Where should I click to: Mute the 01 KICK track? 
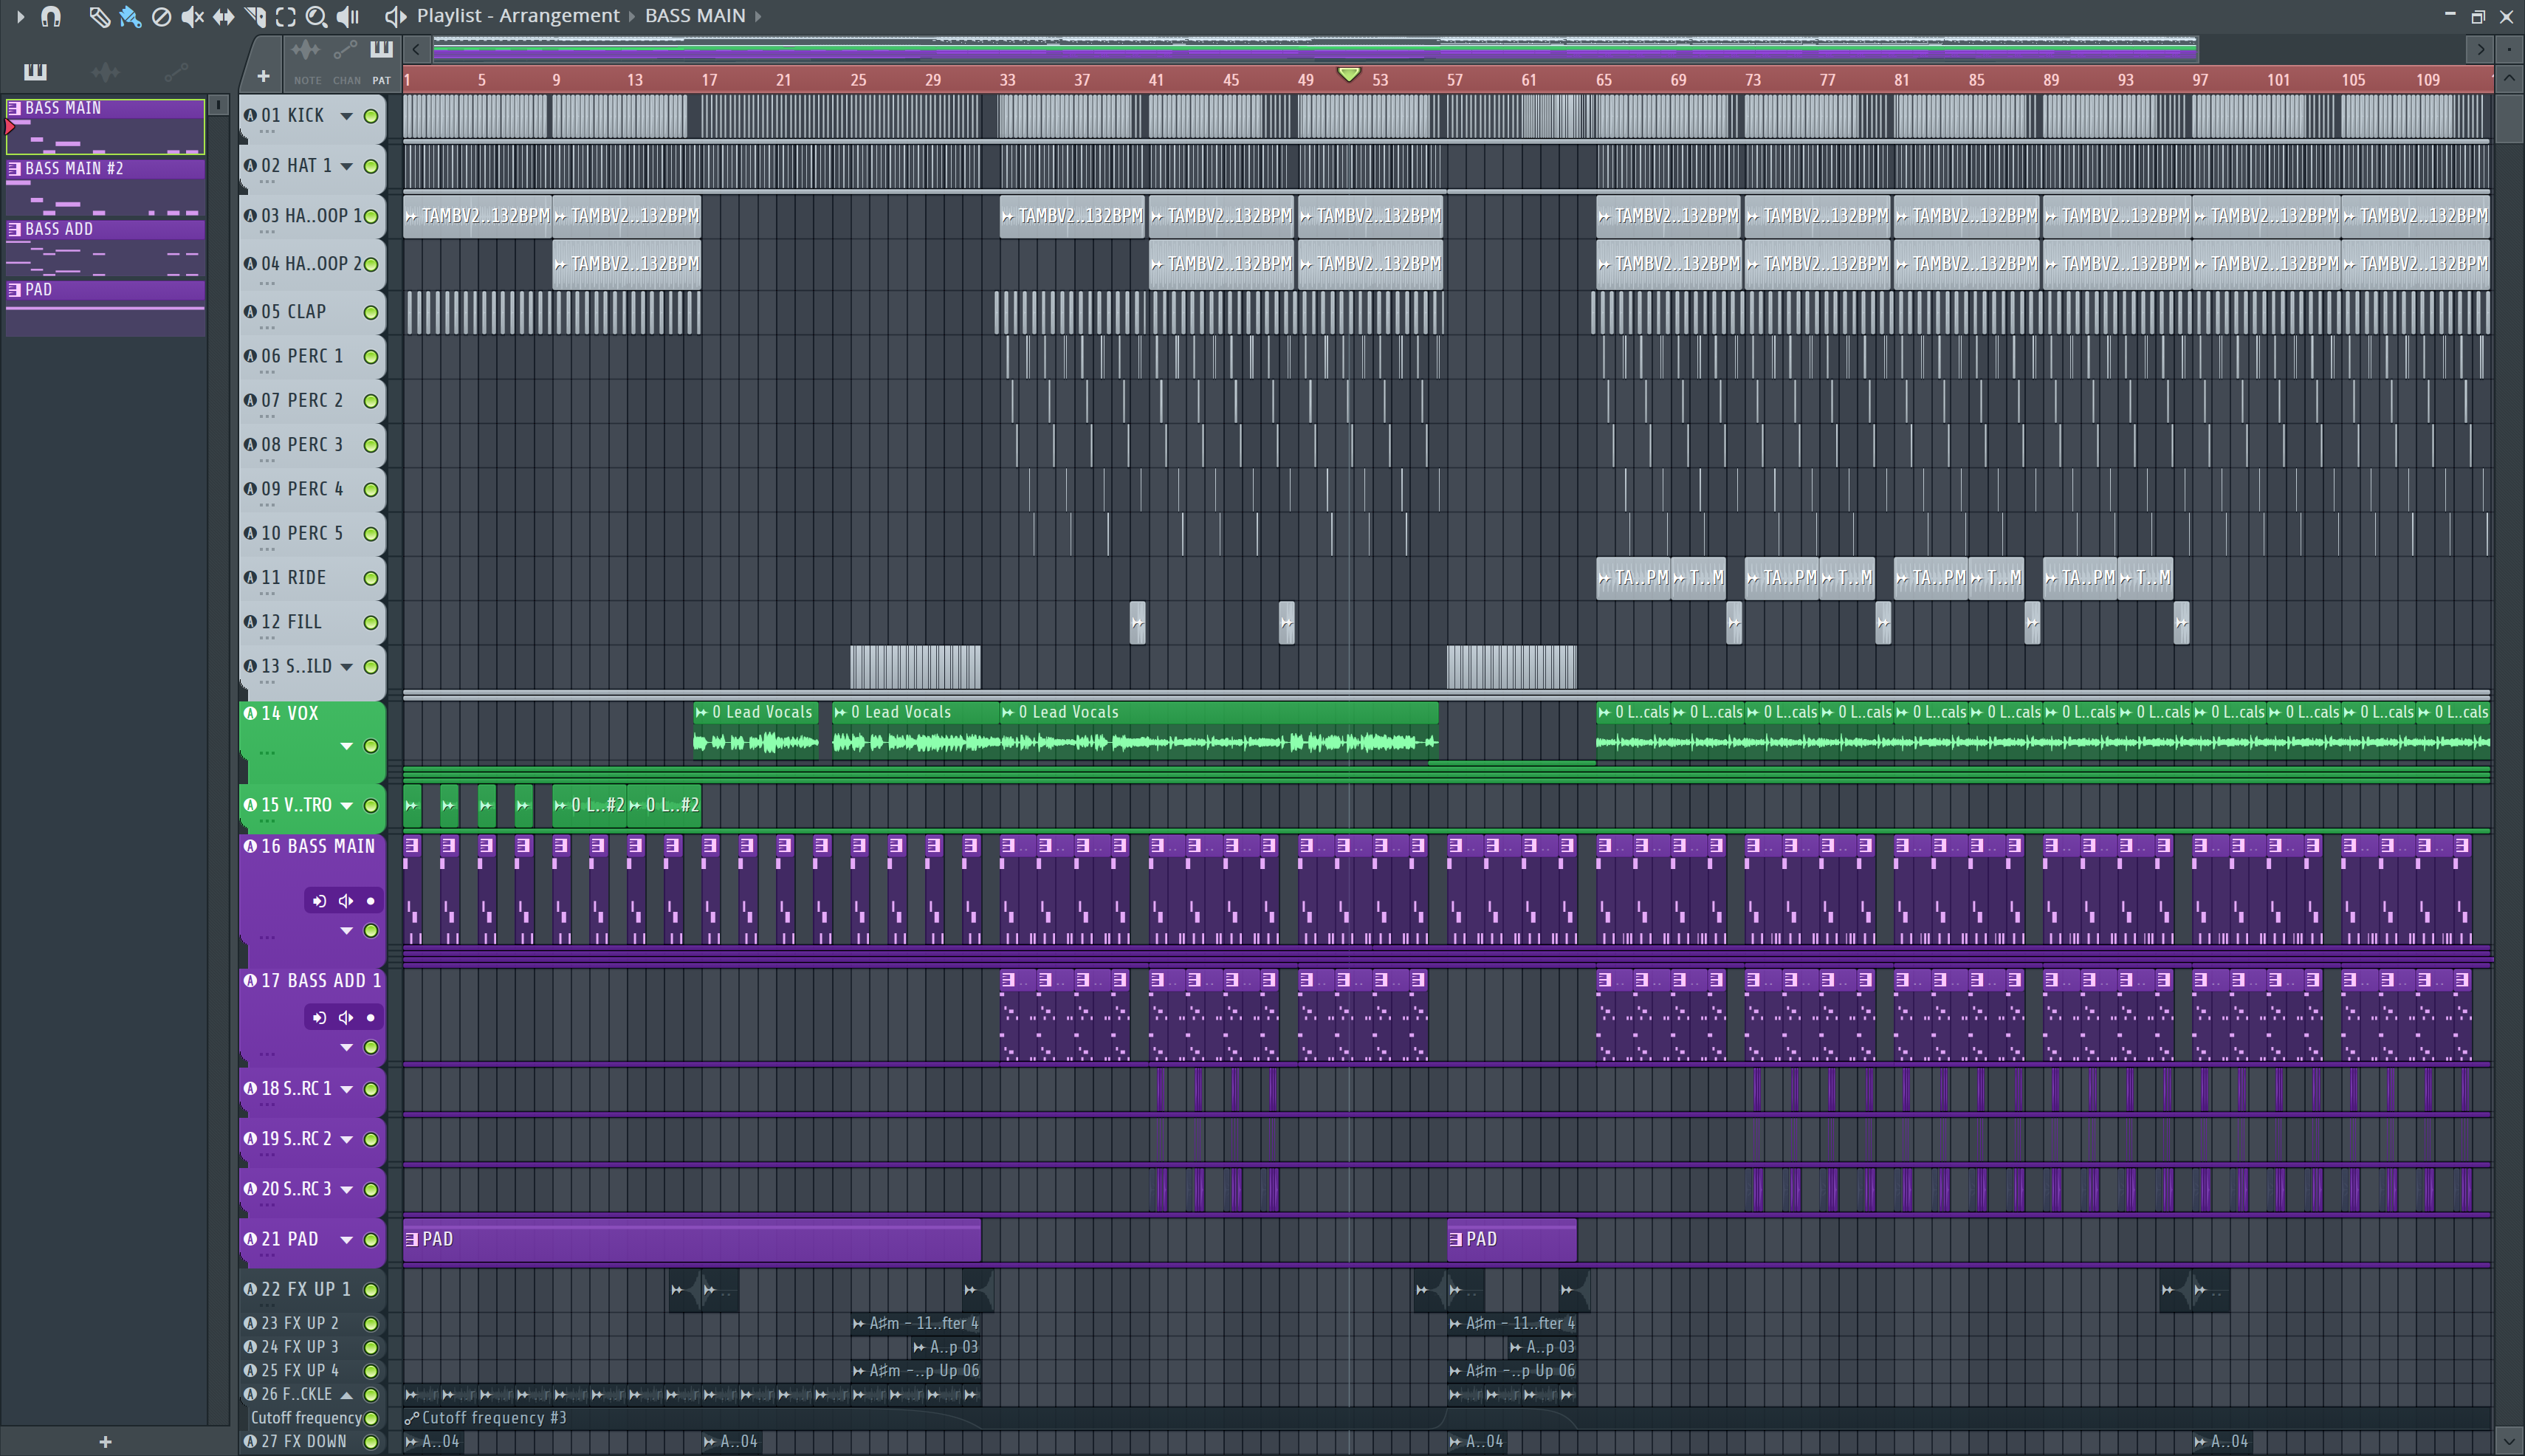(x=371, y=116)
